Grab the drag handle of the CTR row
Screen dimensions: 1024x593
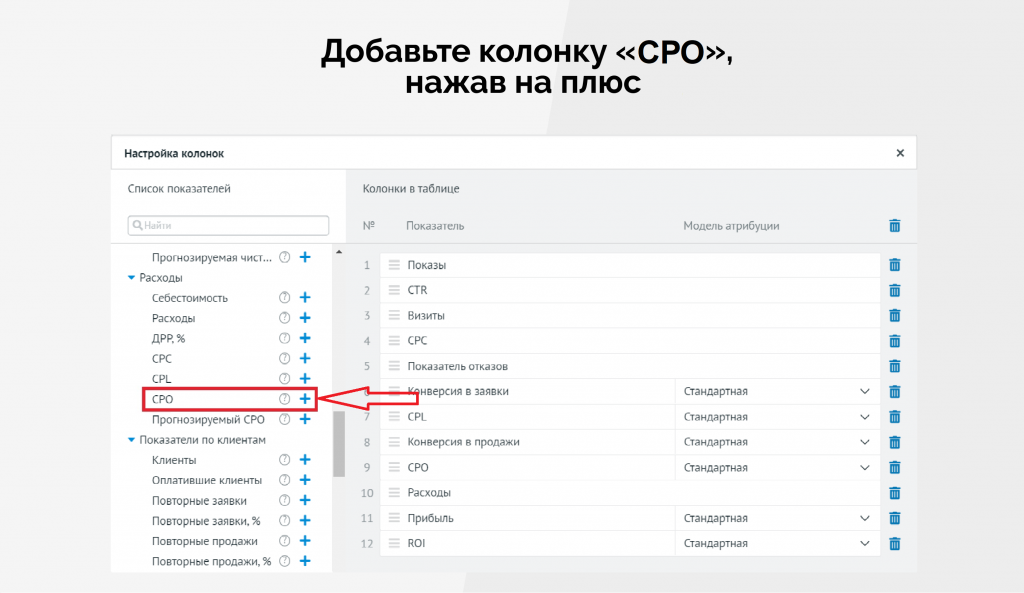click(394, 290)
